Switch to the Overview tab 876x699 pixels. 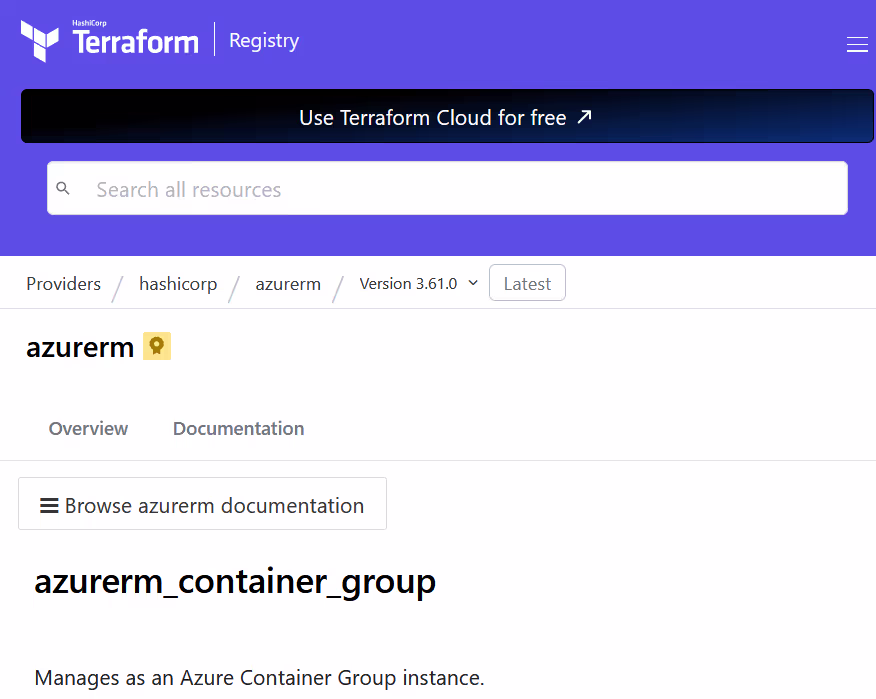click(88, 429)
